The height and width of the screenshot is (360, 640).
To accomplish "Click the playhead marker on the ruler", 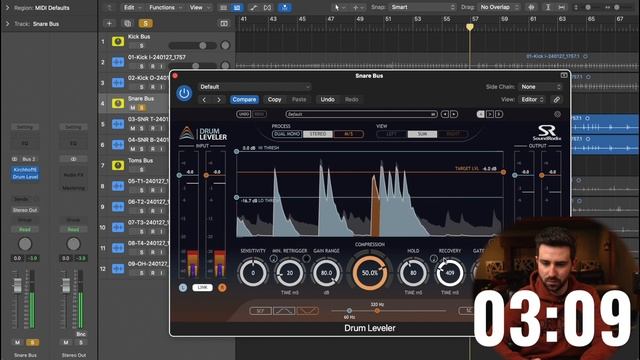I will tap(470, 27).
